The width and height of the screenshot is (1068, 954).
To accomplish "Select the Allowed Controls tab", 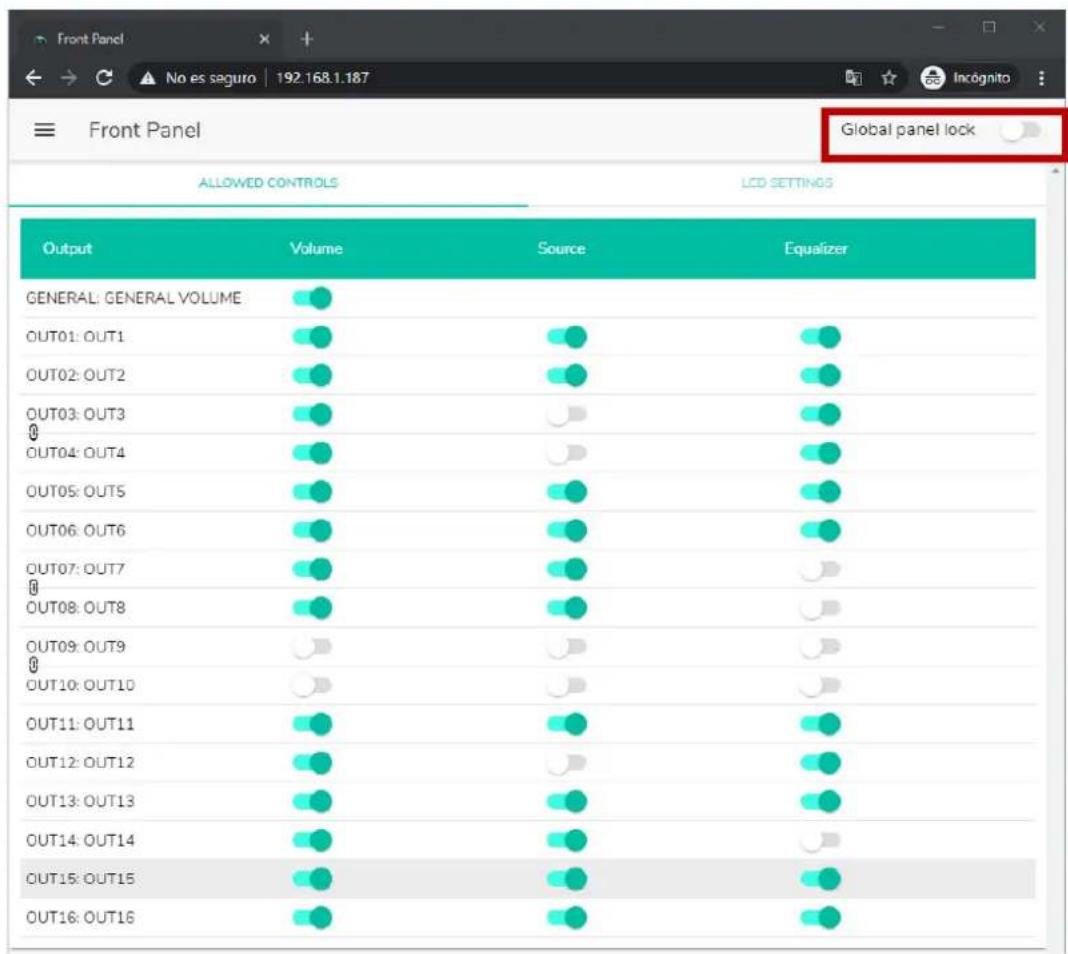I will [268, 183].
